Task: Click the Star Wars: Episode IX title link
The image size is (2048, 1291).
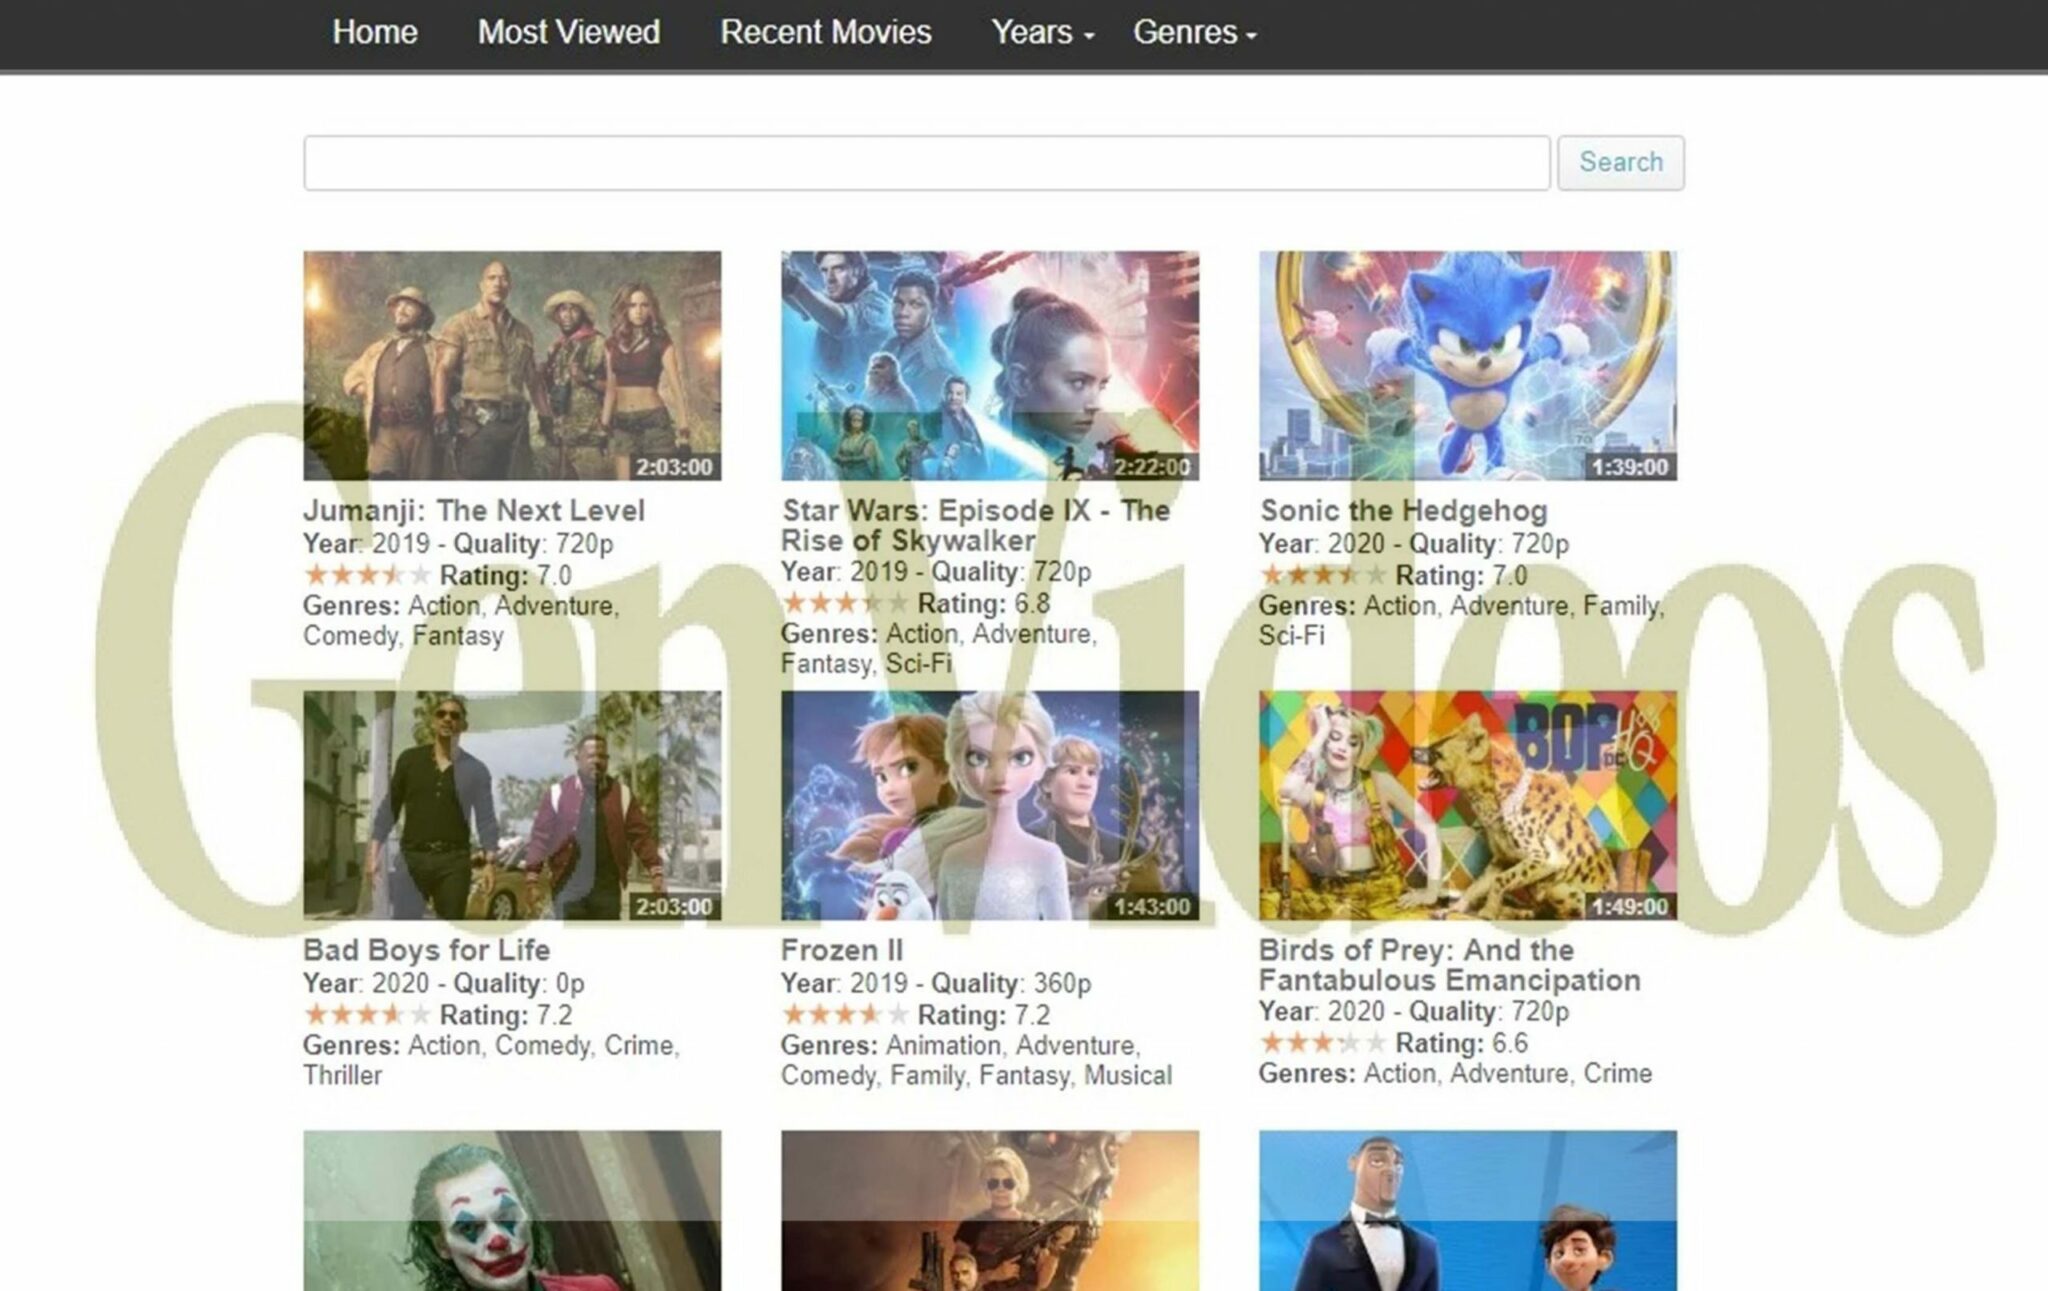Action: click(975, 526)
